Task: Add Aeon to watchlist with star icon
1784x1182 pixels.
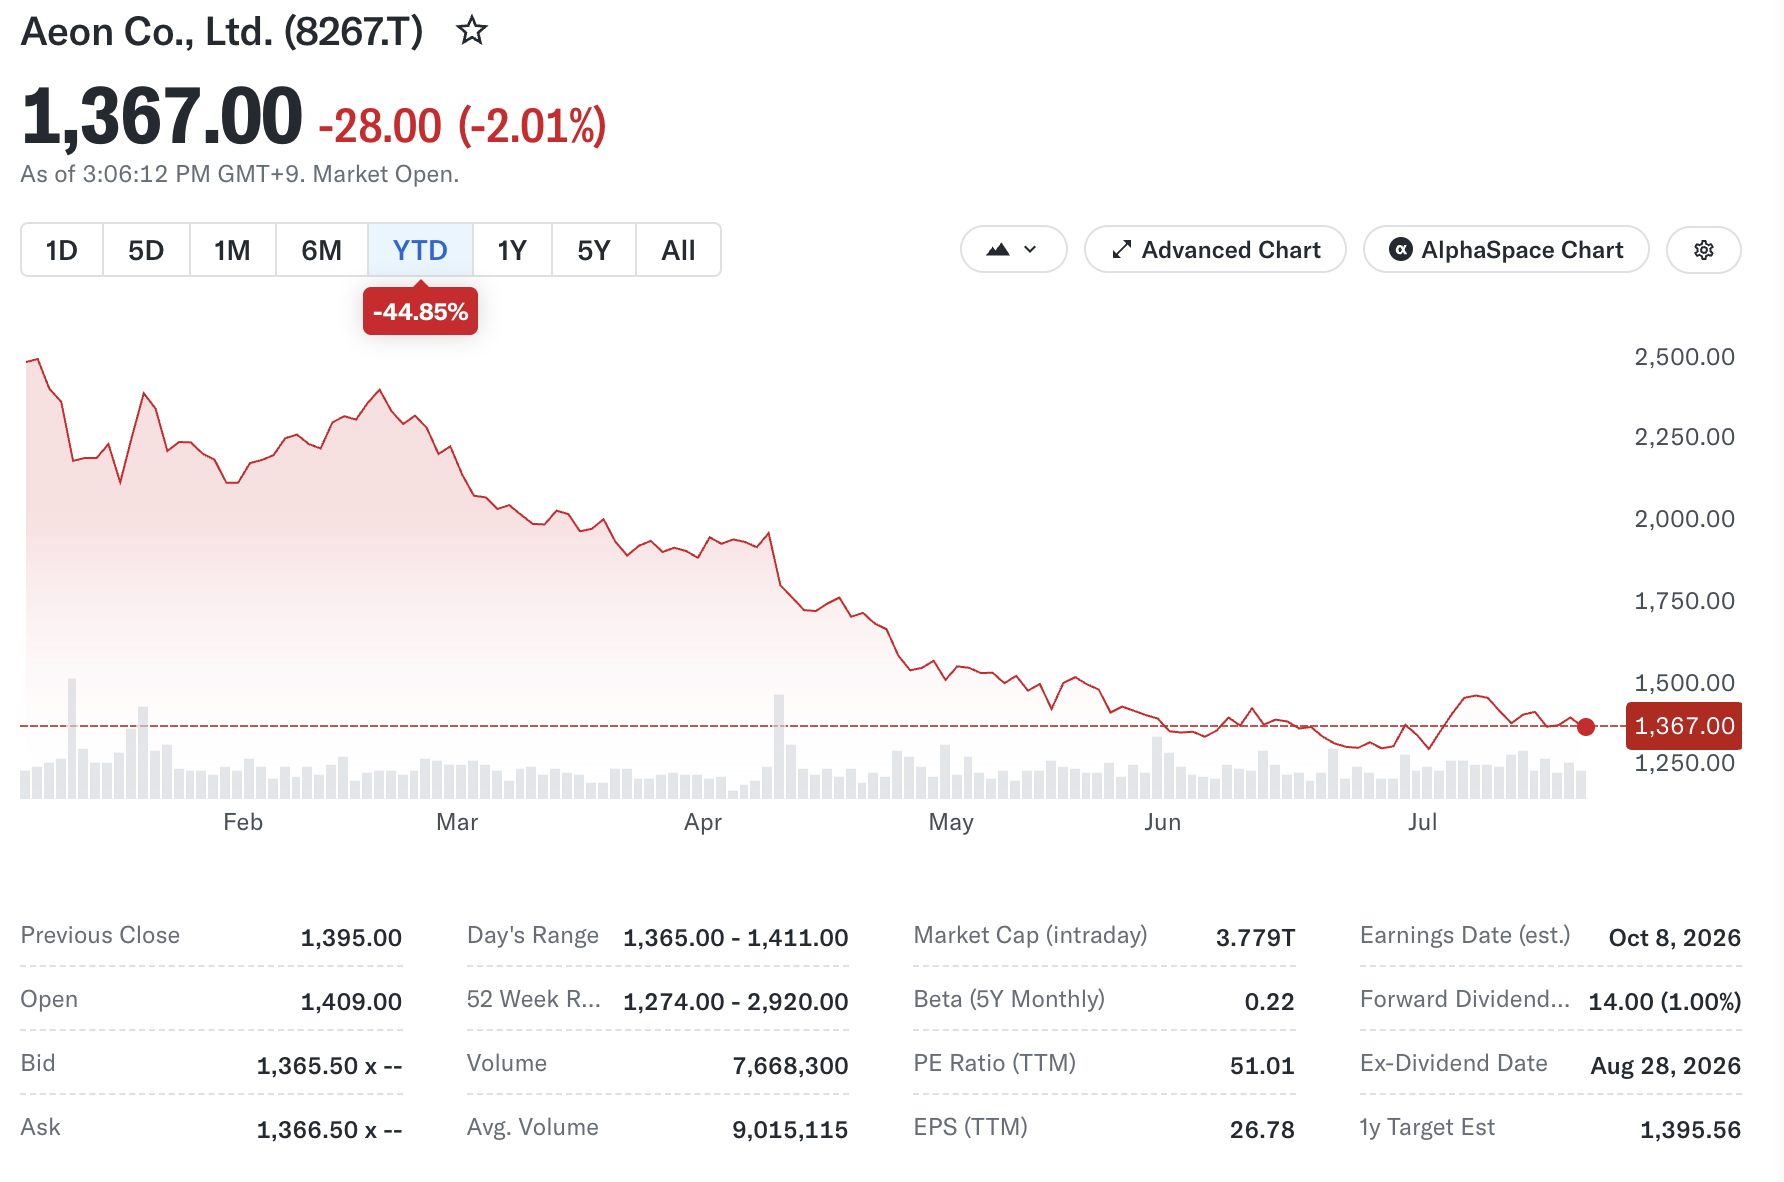Action: (471, 31)
